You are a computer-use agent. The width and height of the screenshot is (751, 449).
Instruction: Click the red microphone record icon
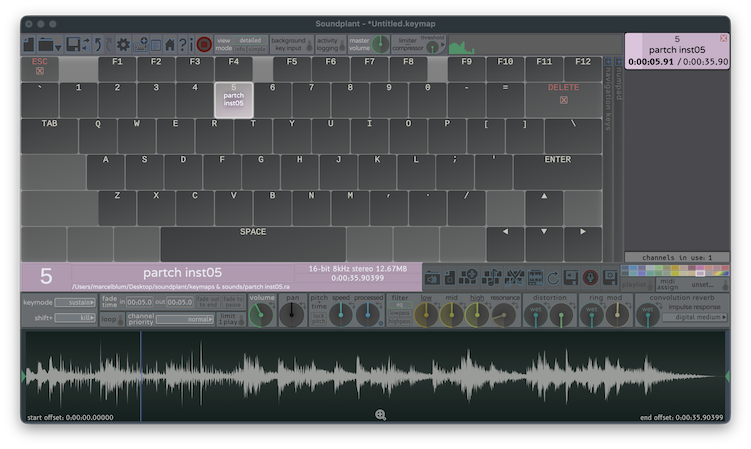point(590,277)
